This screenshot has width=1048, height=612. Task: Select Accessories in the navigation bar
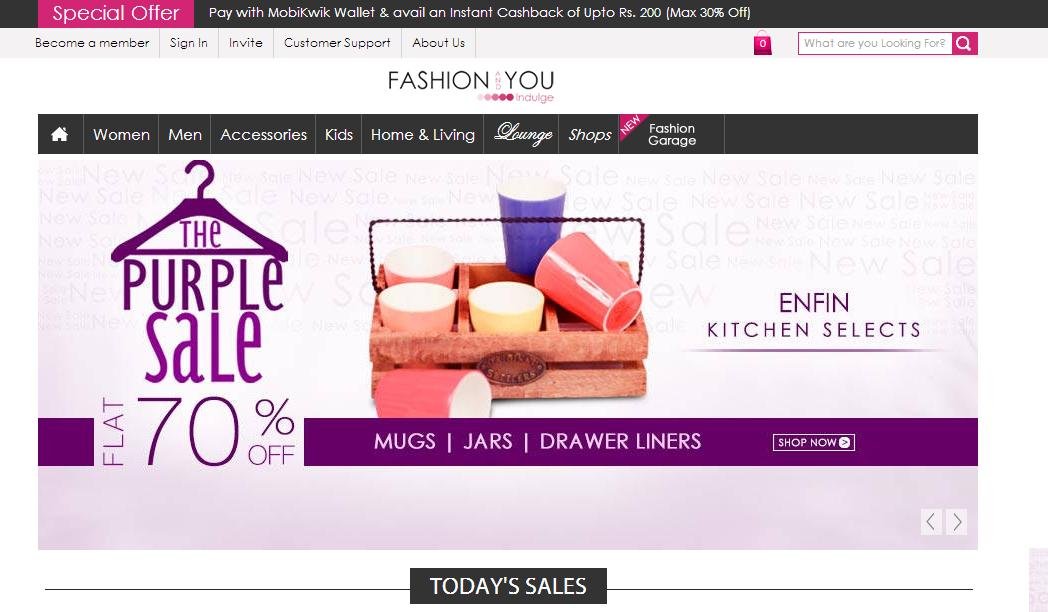263,134
